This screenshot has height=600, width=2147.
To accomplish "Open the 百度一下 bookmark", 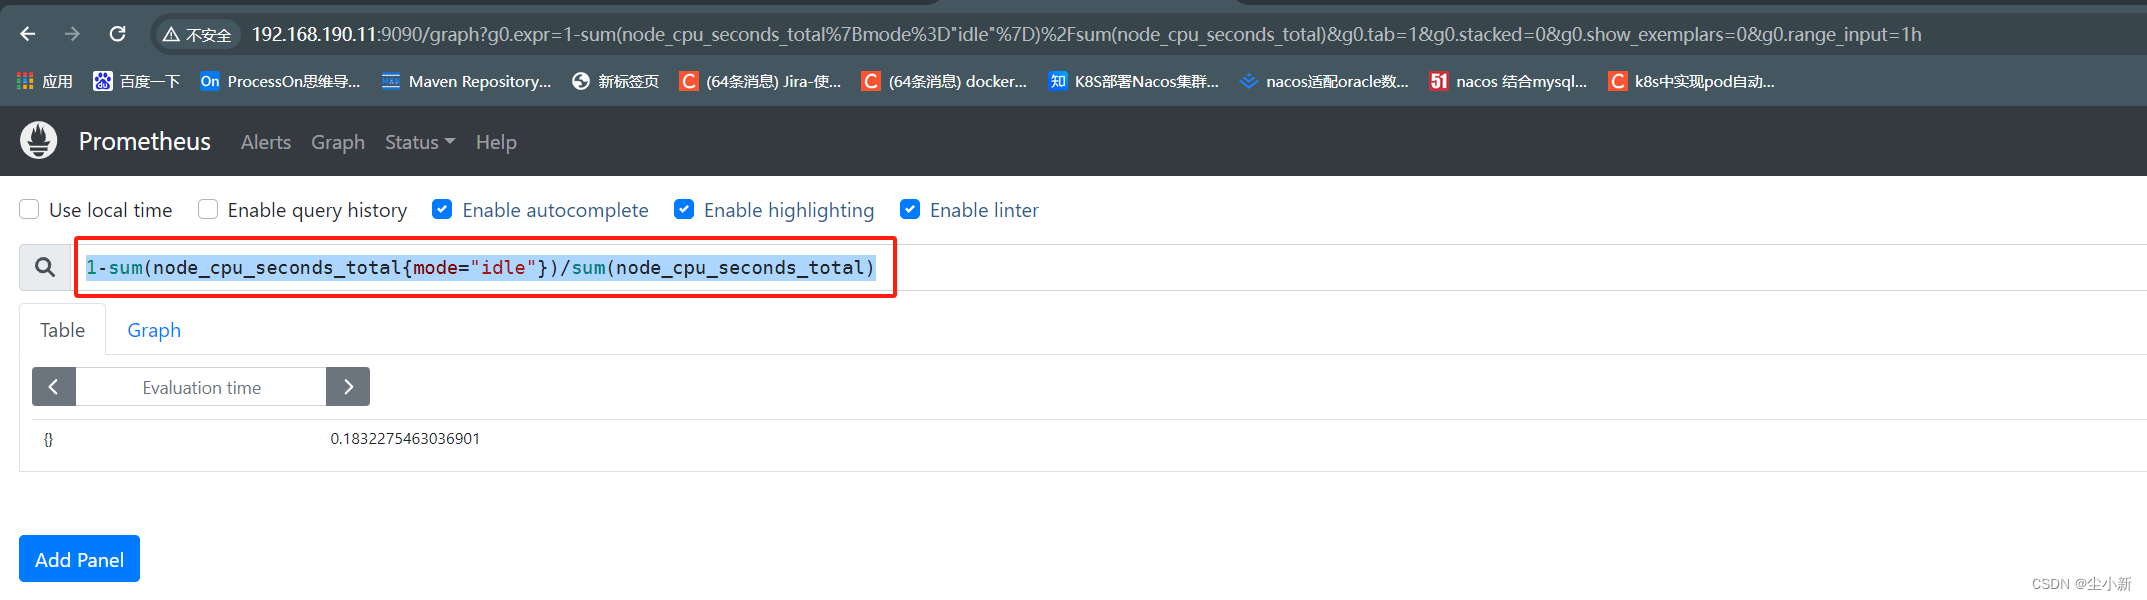I will tap(136, 81).
